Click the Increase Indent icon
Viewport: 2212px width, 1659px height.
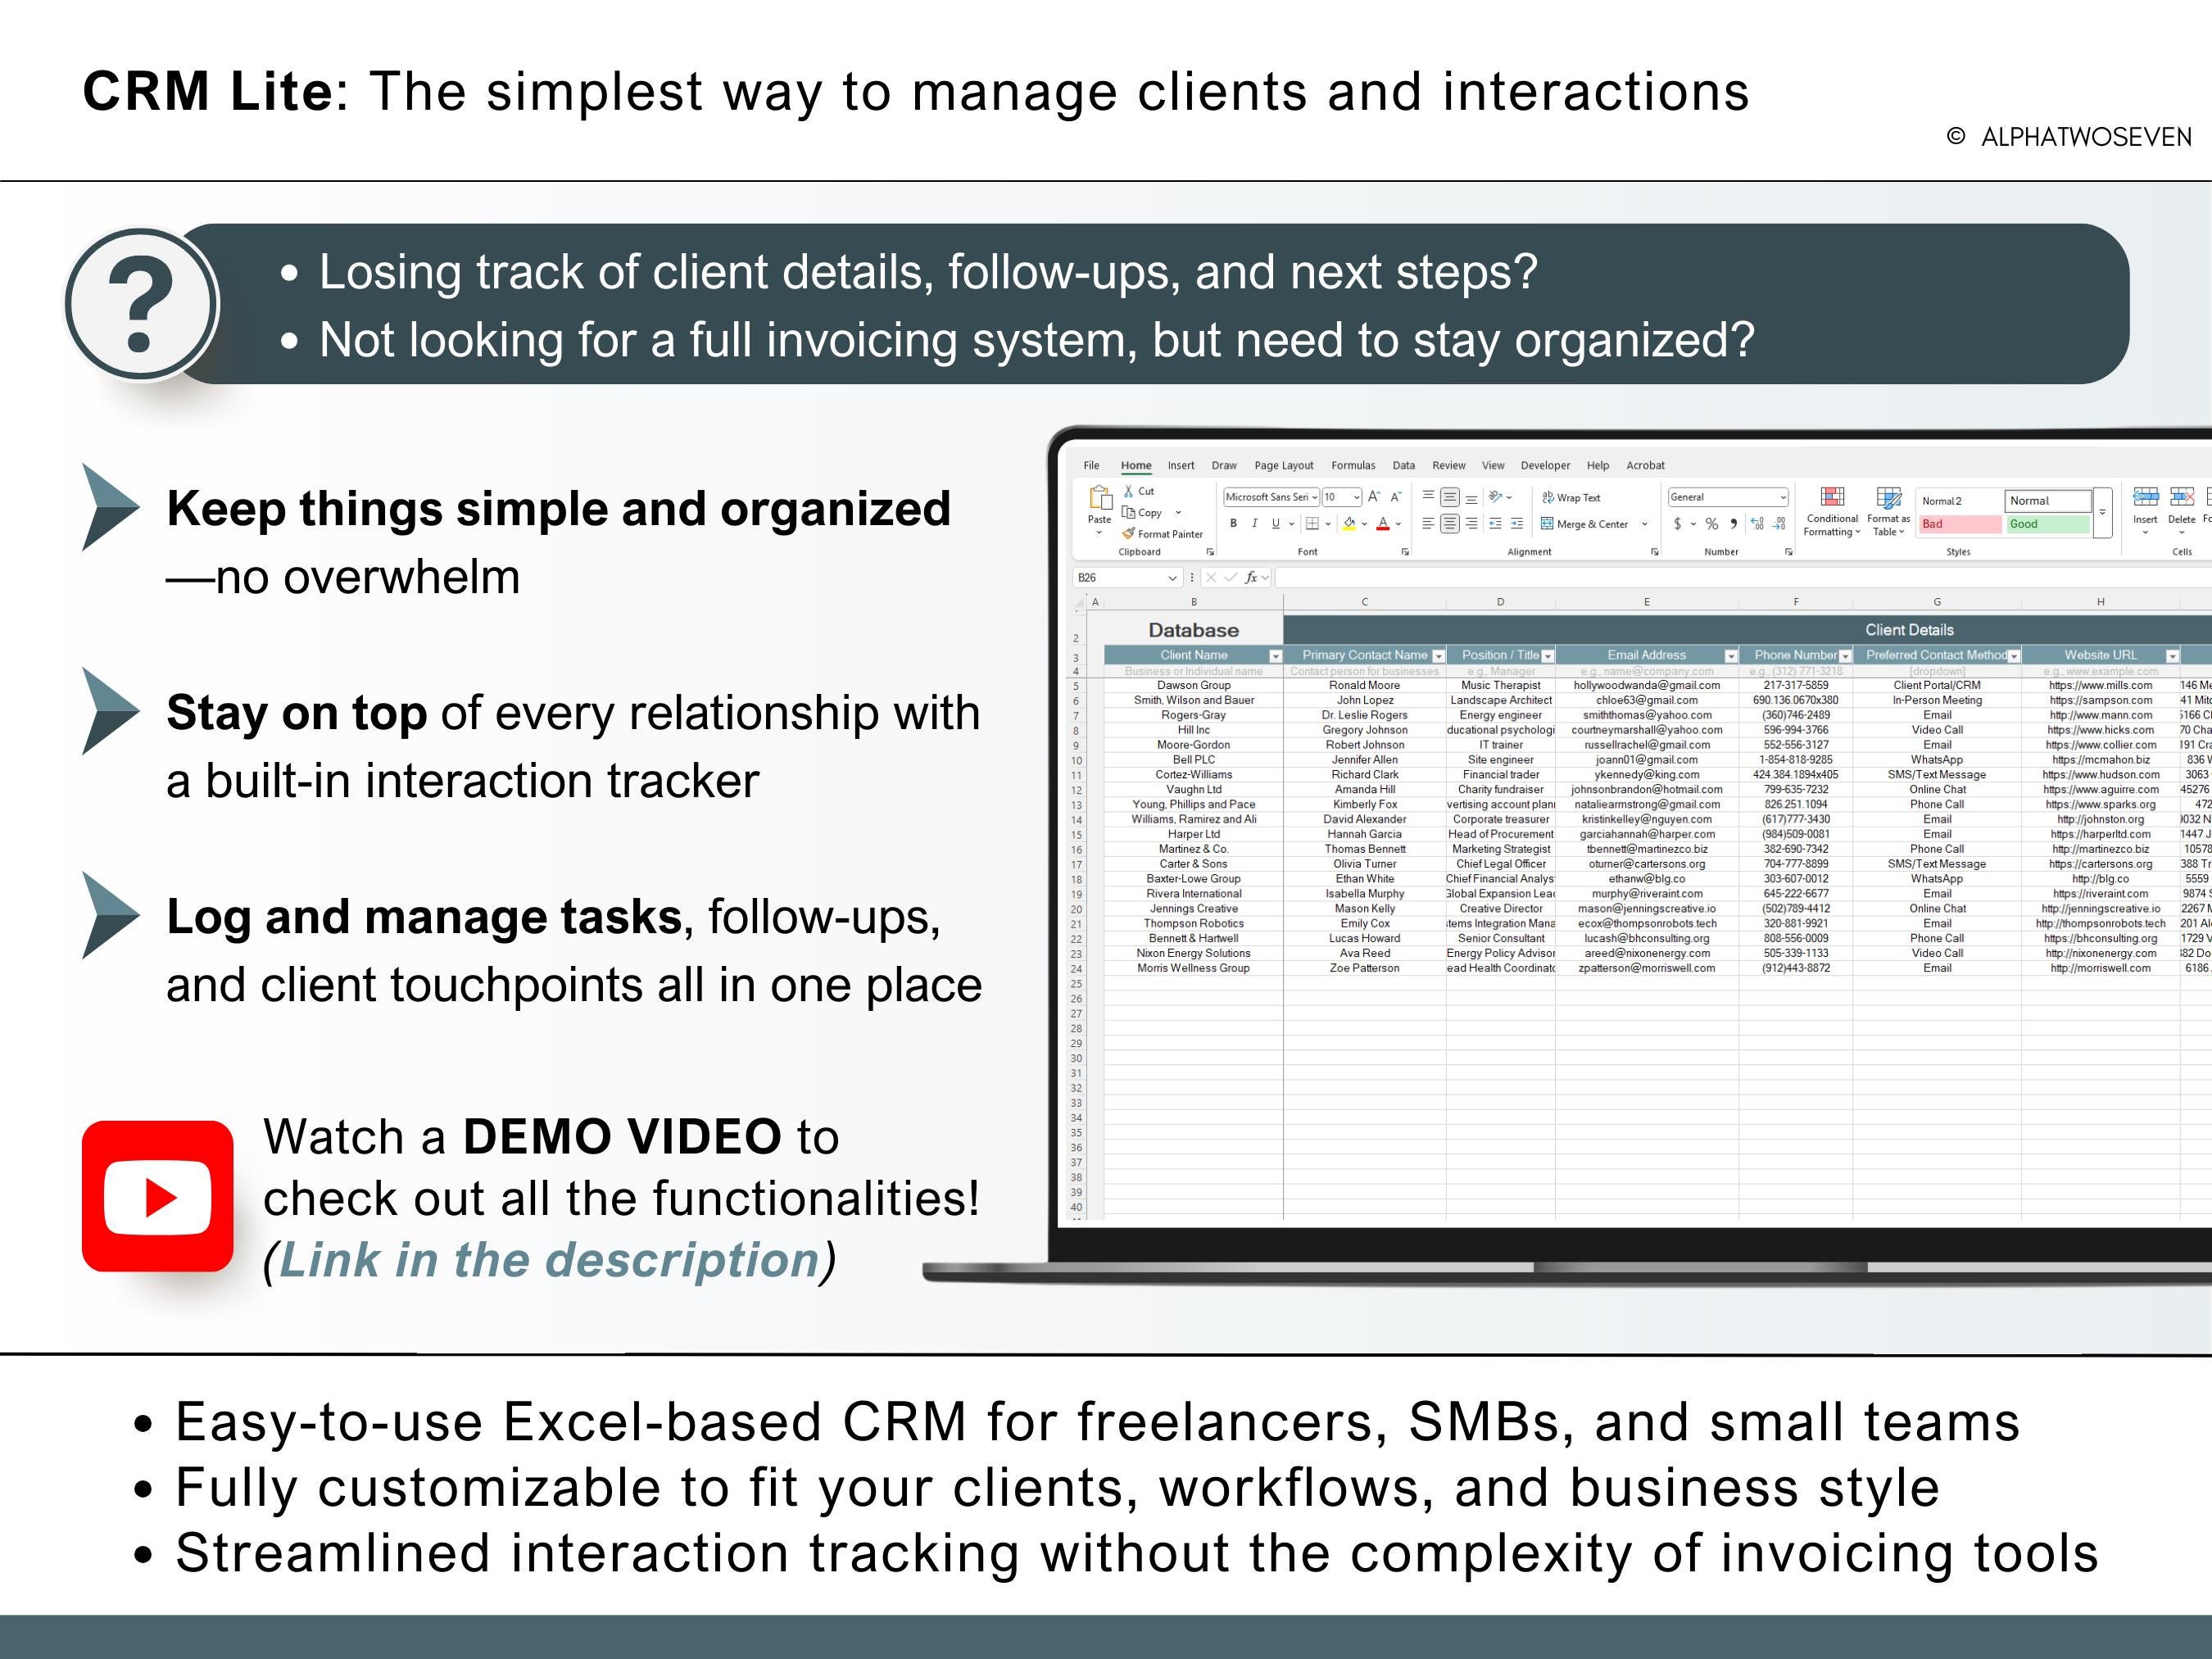(1517, 523)
